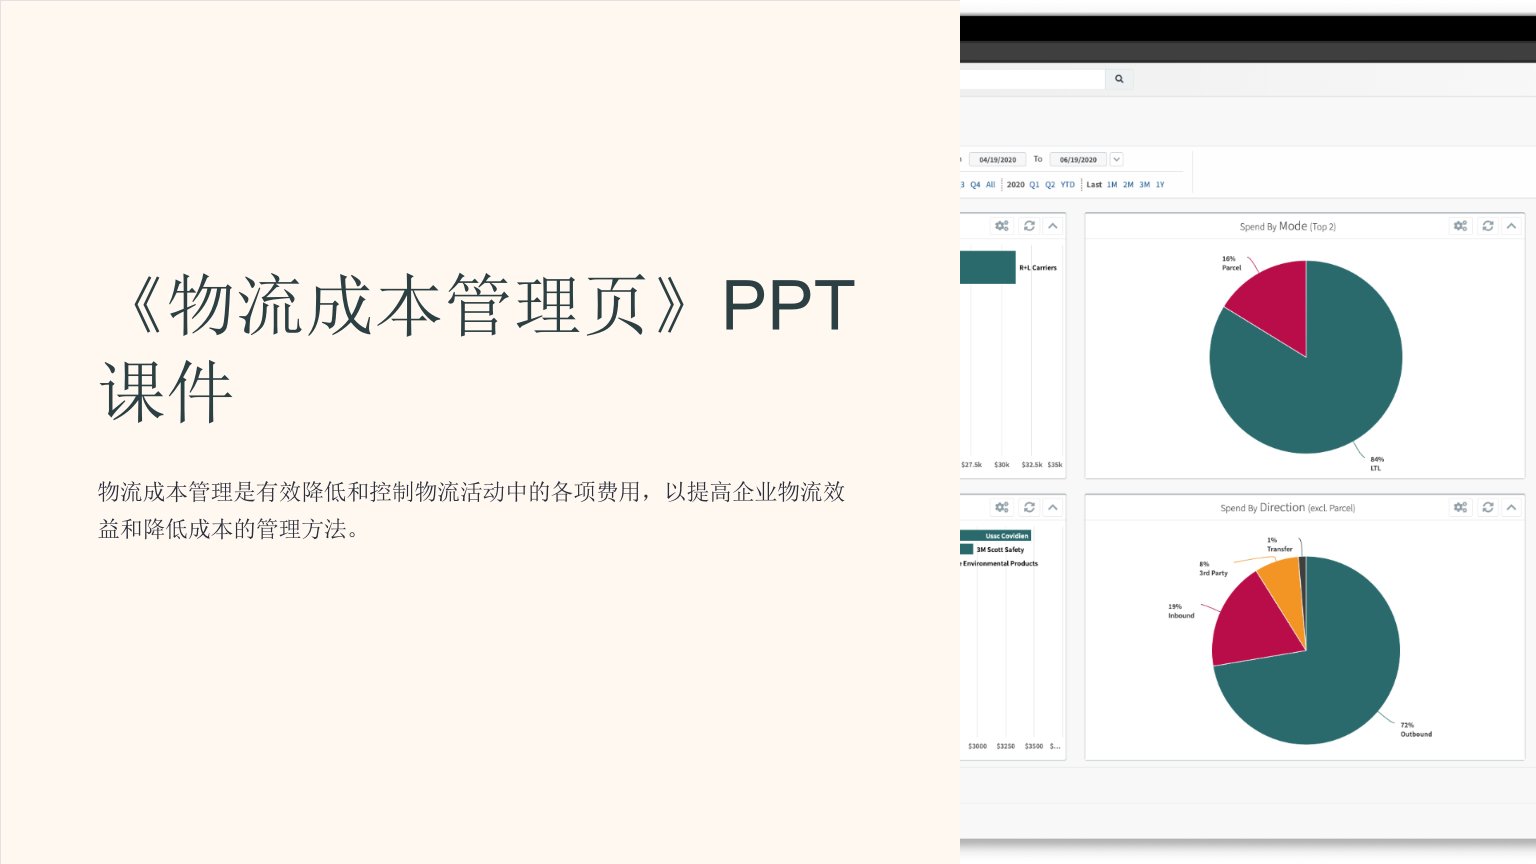Viewport: 1536px width, 864px height.
Task: Click the 8% 3rd Party pie label
Action: pos(1213,568)
